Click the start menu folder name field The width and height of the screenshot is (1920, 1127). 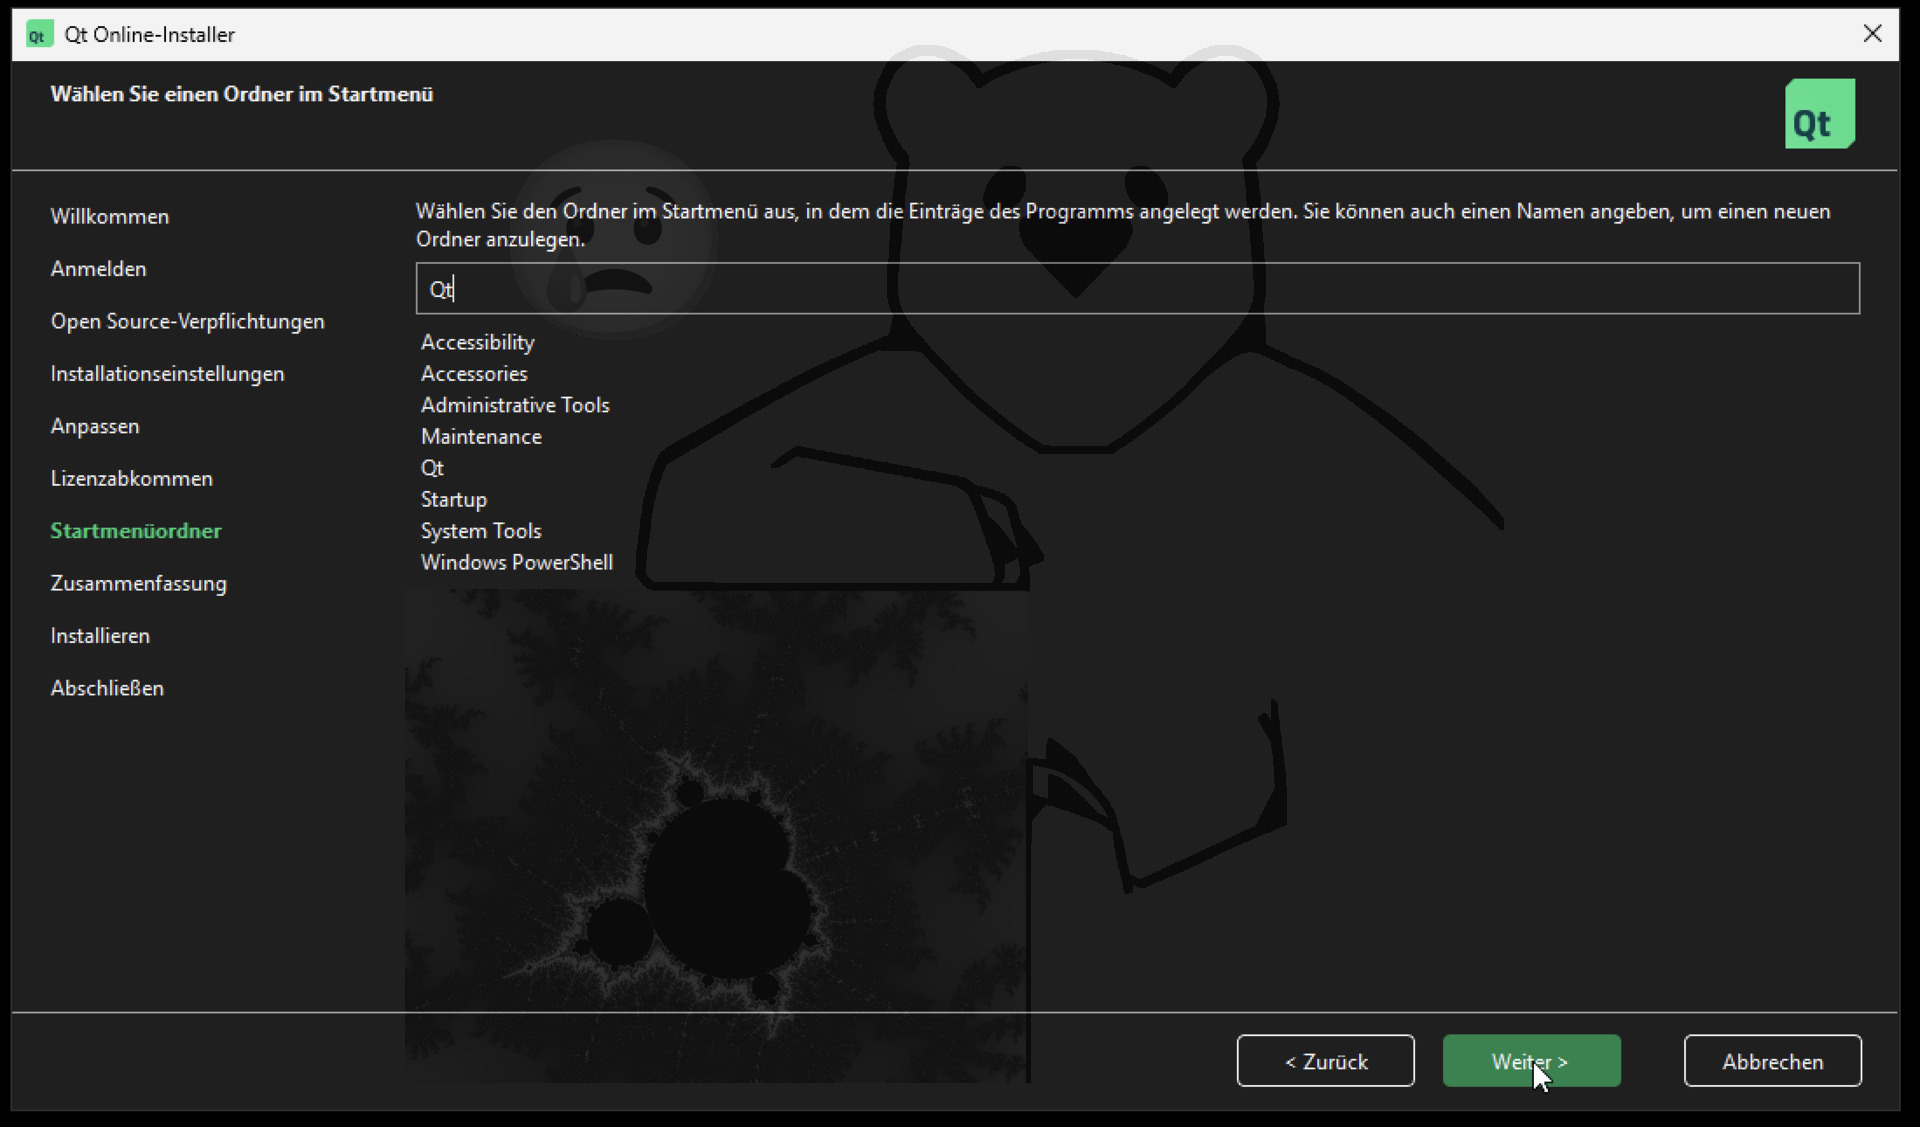coord(1137,289)
